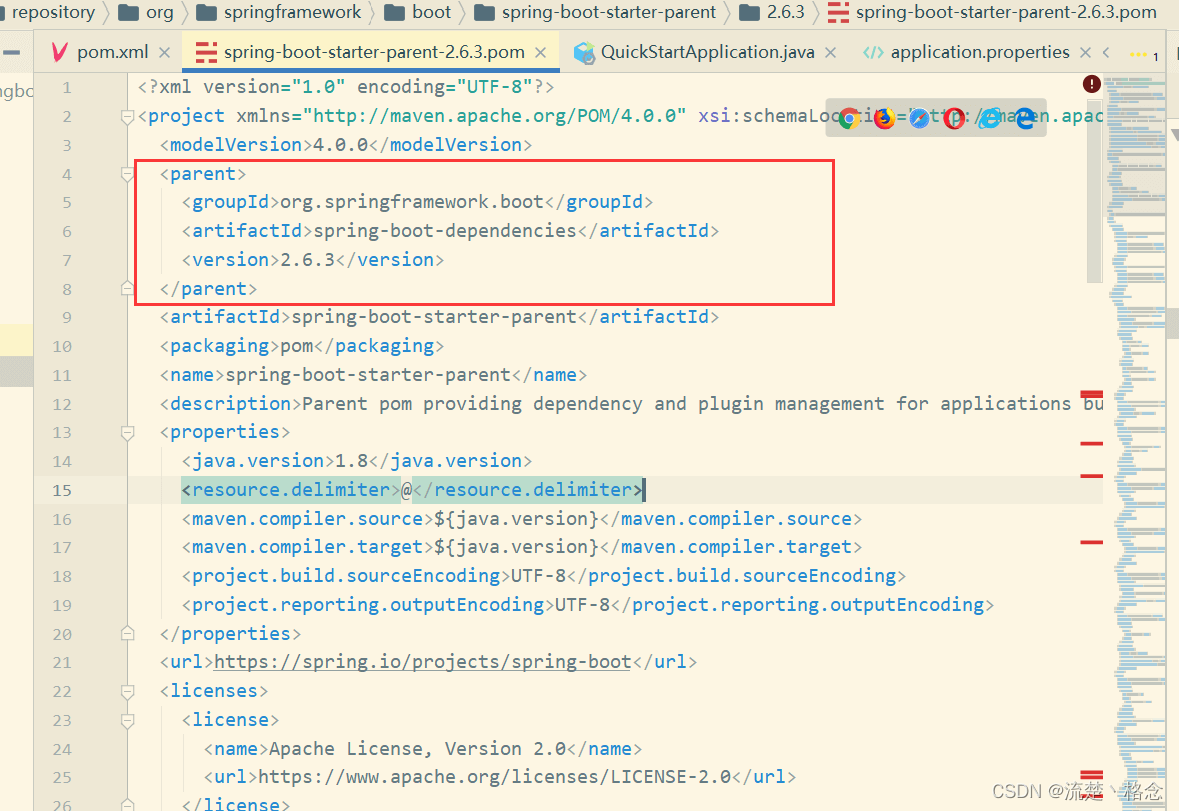Collapse the licenses block fold on line 22

(127, 691)
